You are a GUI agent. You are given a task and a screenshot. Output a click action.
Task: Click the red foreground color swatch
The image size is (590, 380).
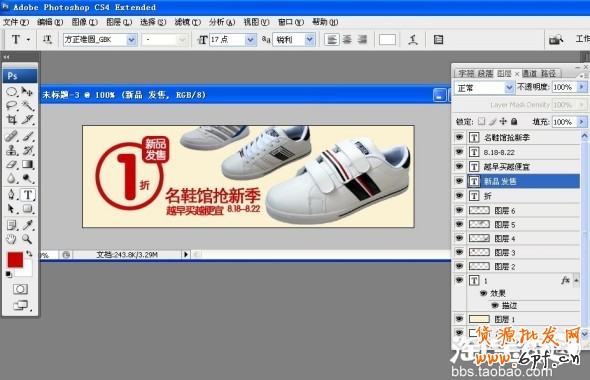15,260
